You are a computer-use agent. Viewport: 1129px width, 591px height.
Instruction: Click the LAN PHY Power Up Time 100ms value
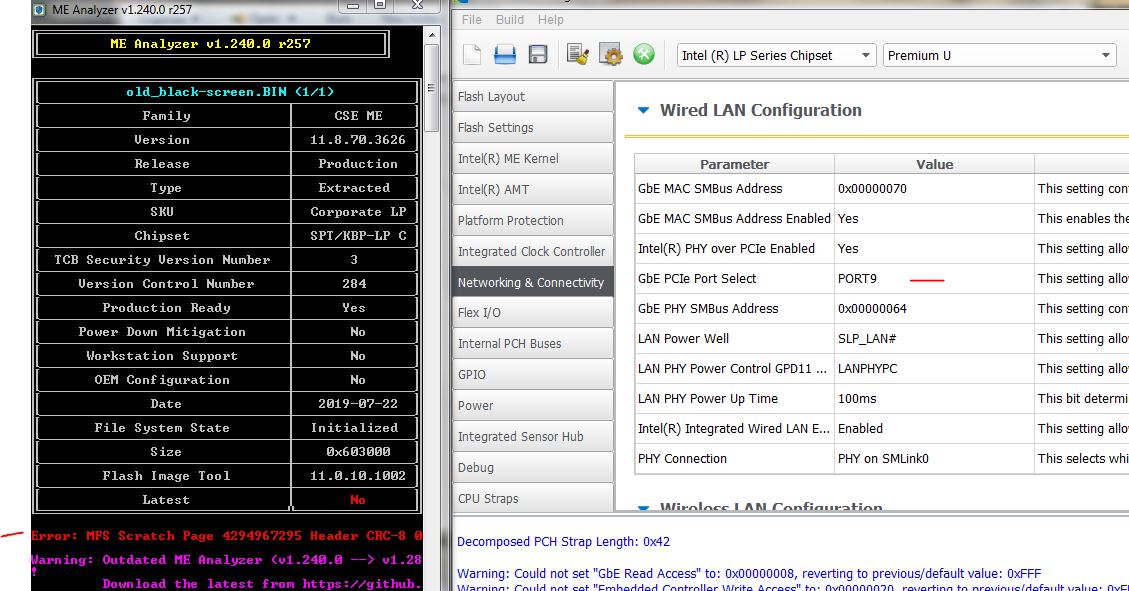(x=934, y=399)
